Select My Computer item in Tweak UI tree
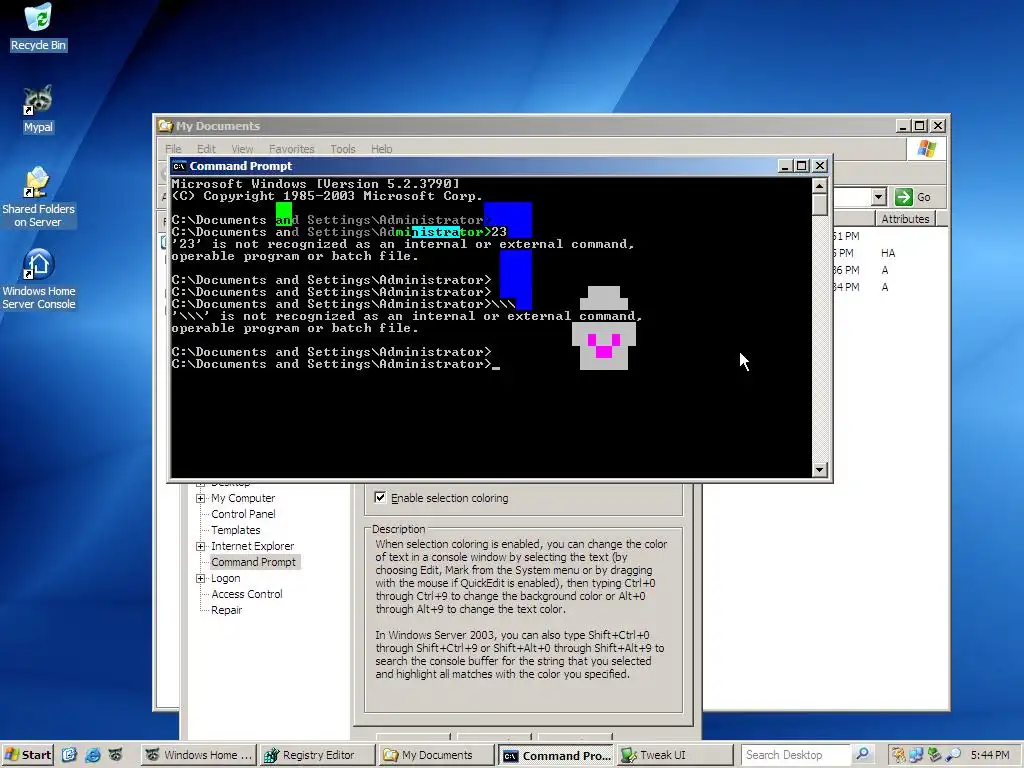 (x=243, y=498)
